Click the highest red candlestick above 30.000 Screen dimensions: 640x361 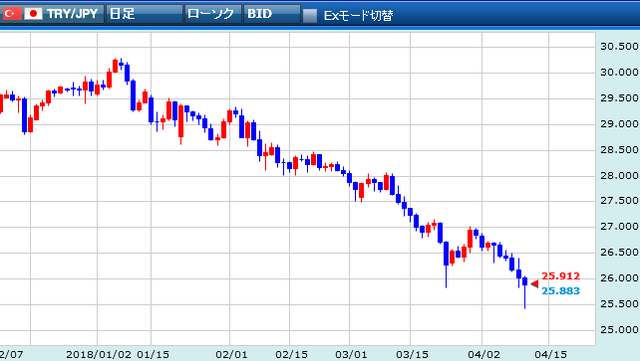[x=115, y=66]
